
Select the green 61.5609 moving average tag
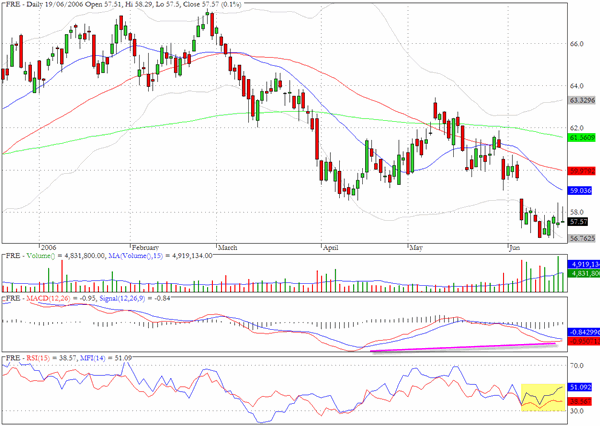tap(582, 137)
